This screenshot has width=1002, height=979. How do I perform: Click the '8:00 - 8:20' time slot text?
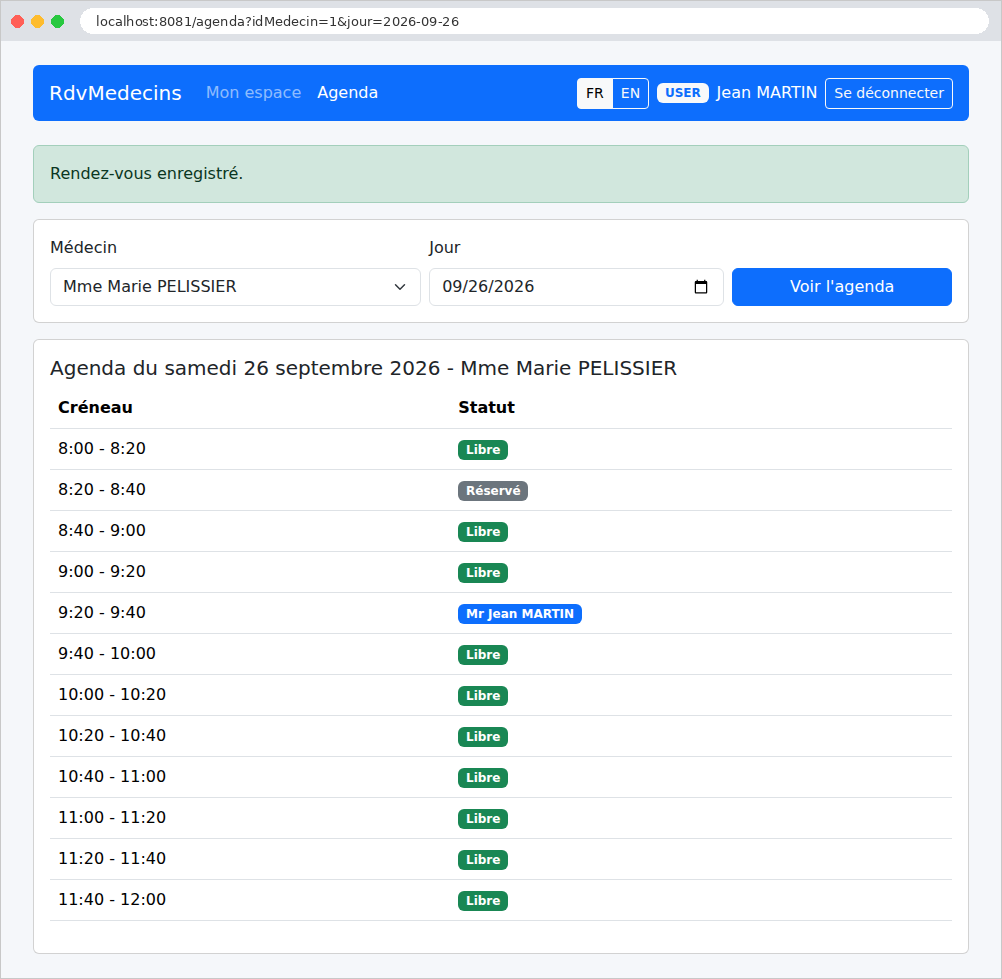pos(102,449)
